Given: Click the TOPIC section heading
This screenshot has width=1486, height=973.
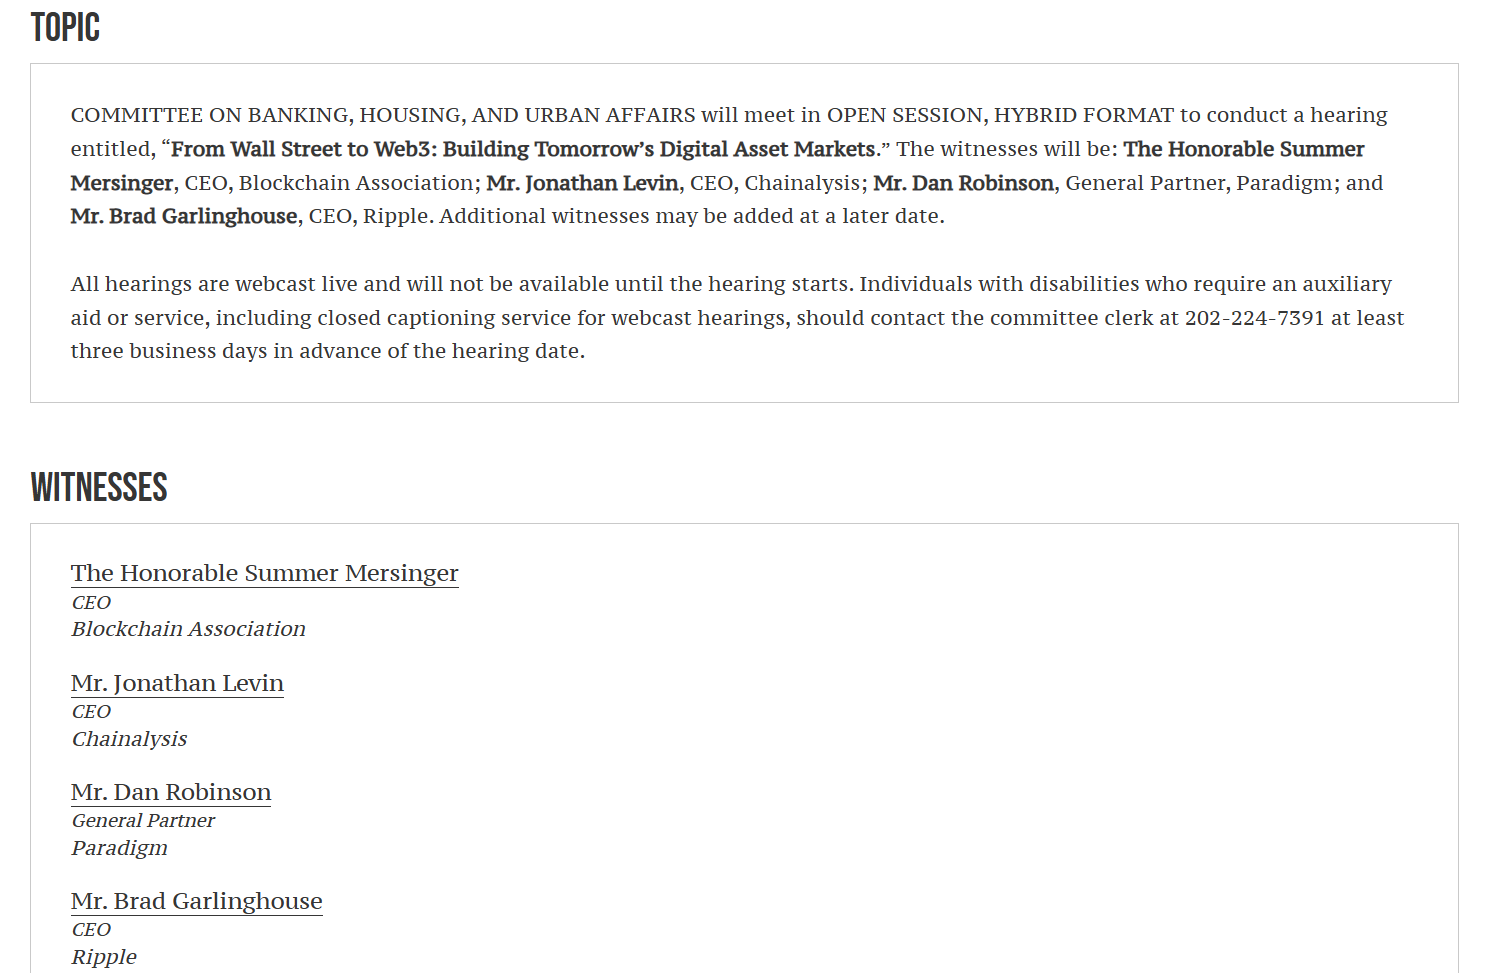Looking at the screenshot, I should tap(65, 27).
